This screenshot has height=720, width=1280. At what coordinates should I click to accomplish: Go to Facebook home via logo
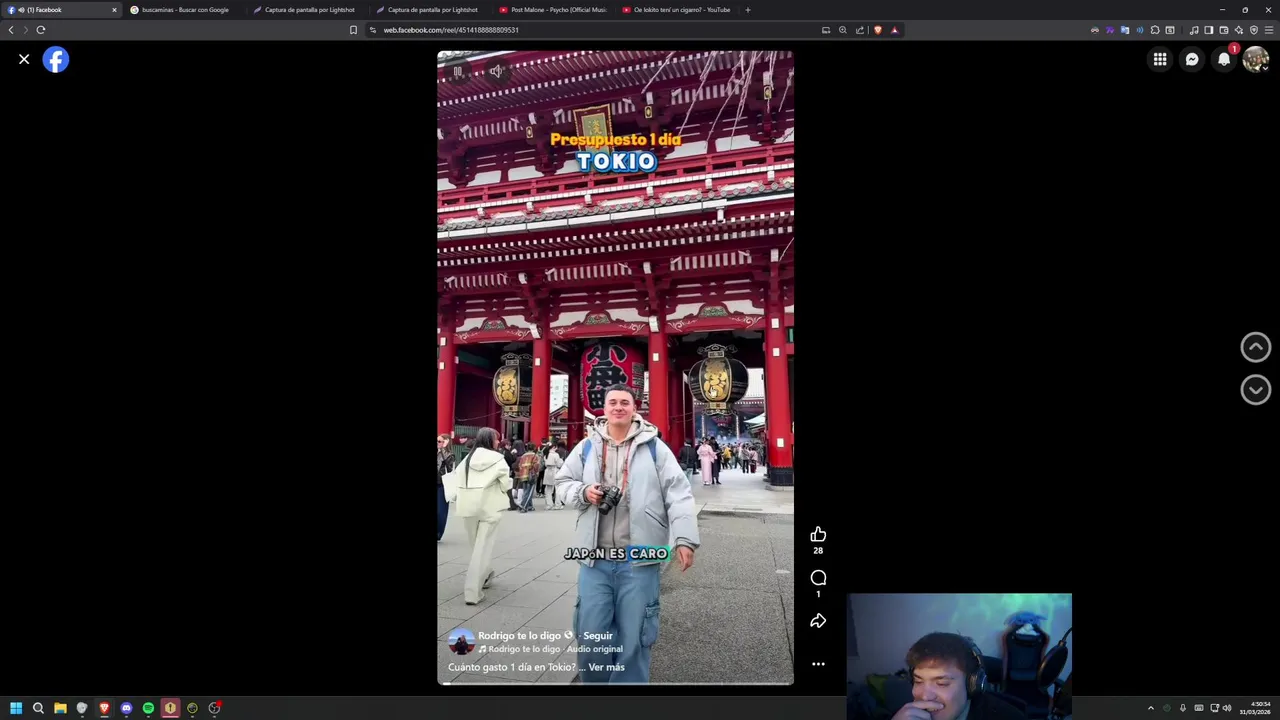tap(56, 60)
